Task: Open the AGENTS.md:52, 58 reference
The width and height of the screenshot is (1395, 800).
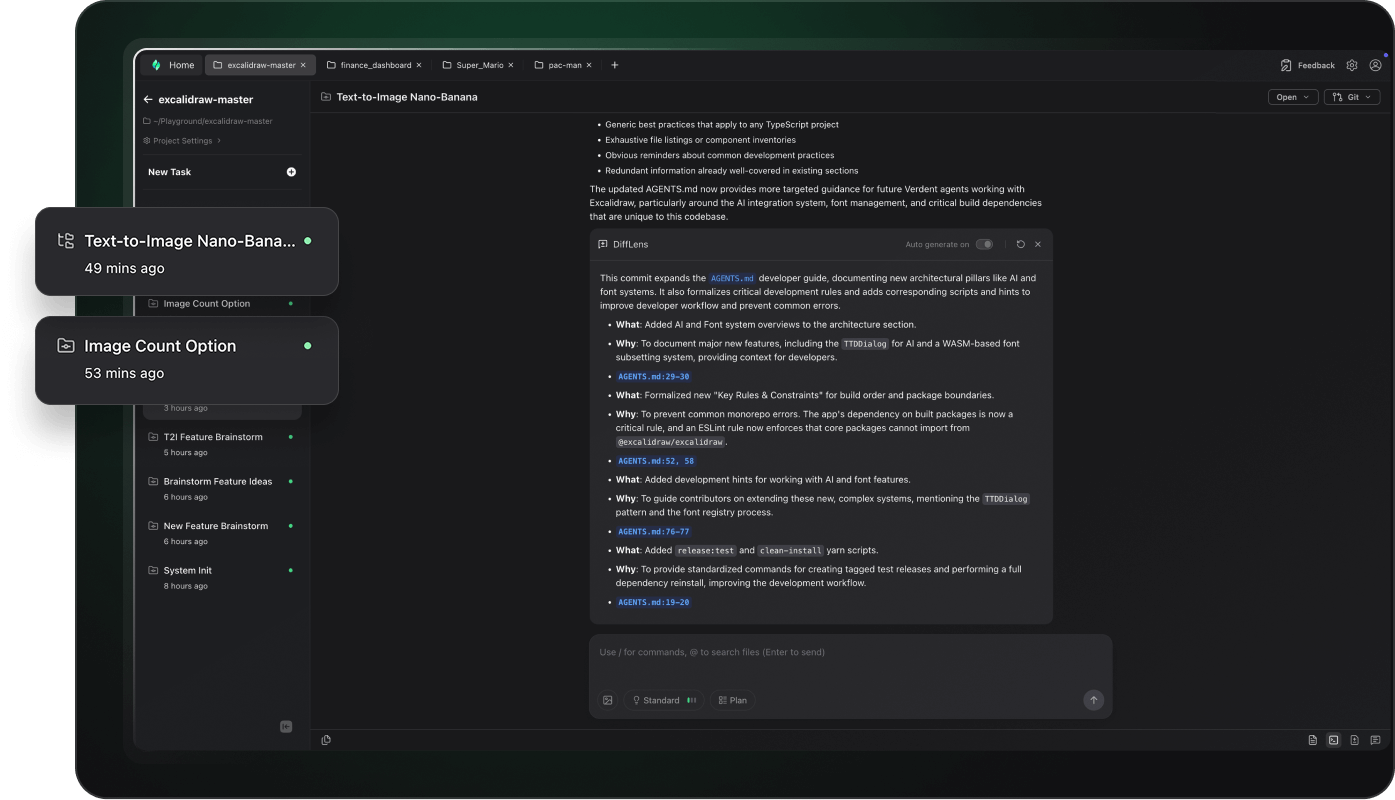Action: (x=656, y=461)
